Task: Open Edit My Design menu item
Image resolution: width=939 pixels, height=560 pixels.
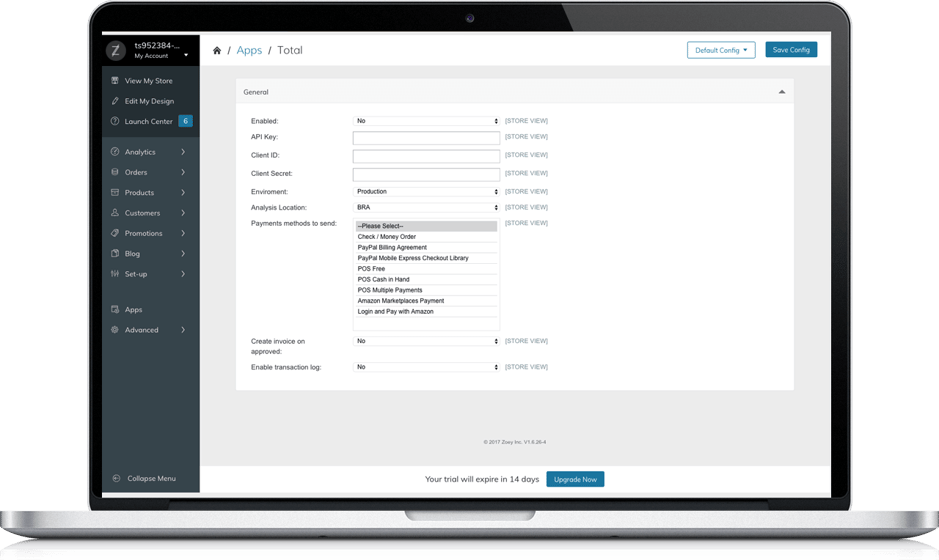Action: pyautogui.click(x=150, y=101)
